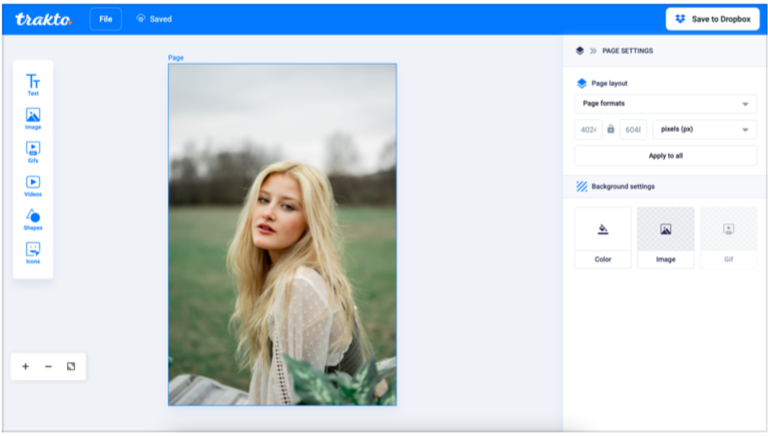Open the File menu
768x436 pixels.
pos(105,19)
